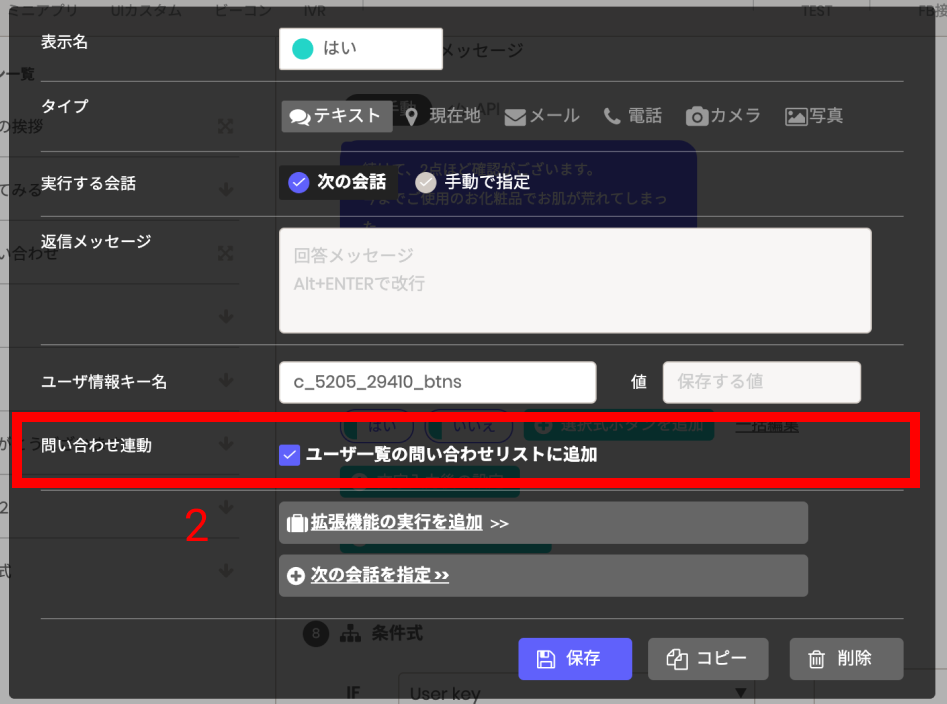
Task: Click the 保存する値 input field
Action: click(x=762, y=382)
